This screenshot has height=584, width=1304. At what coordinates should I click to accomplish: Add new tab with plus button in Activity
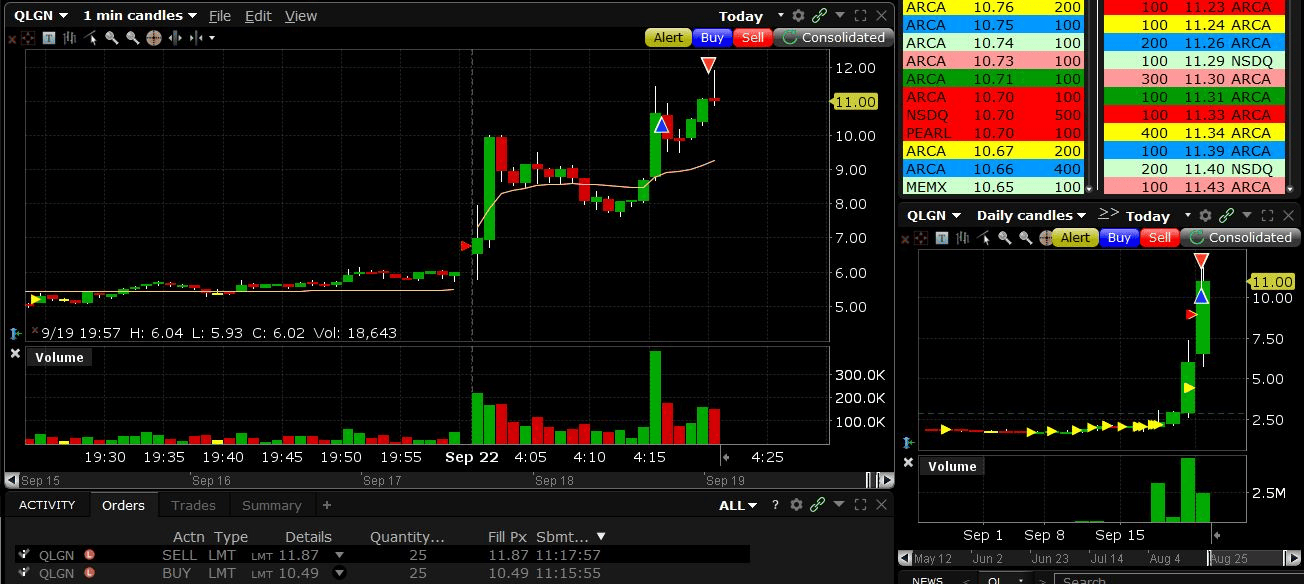[x=326, y=505]
